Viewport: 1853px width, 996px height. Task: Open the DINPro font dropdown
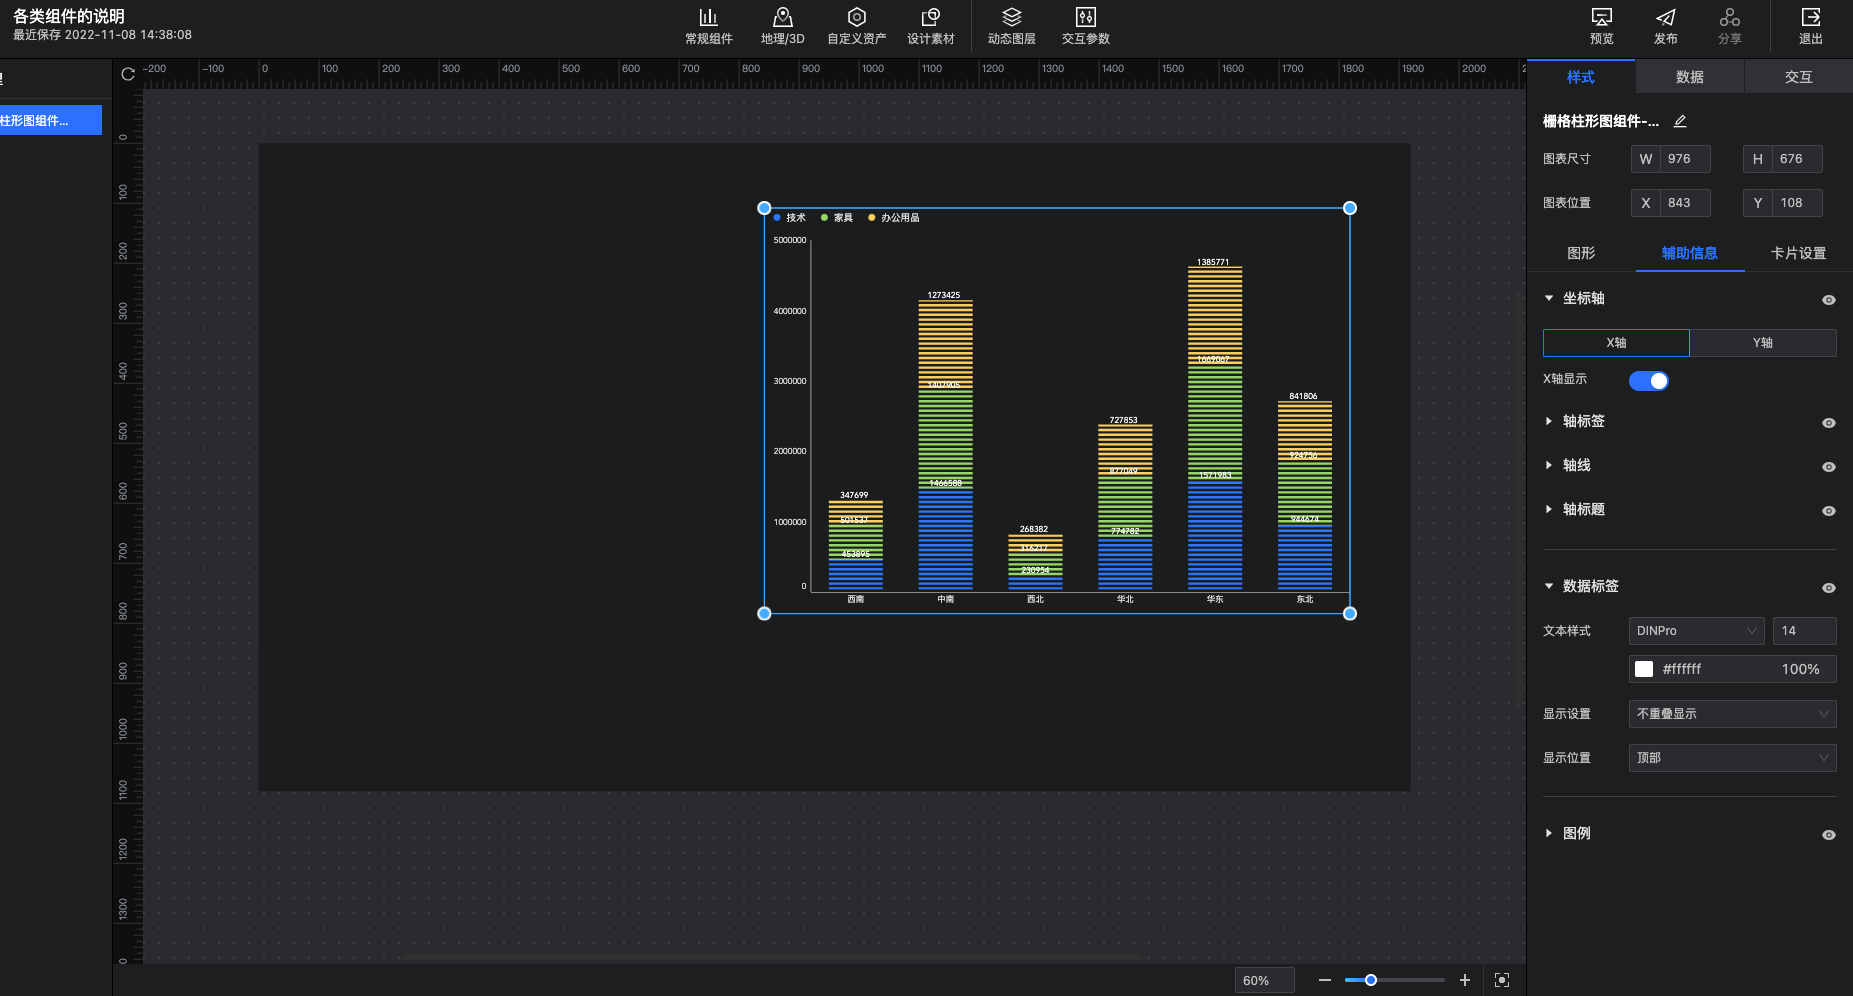pos(1696,631)
